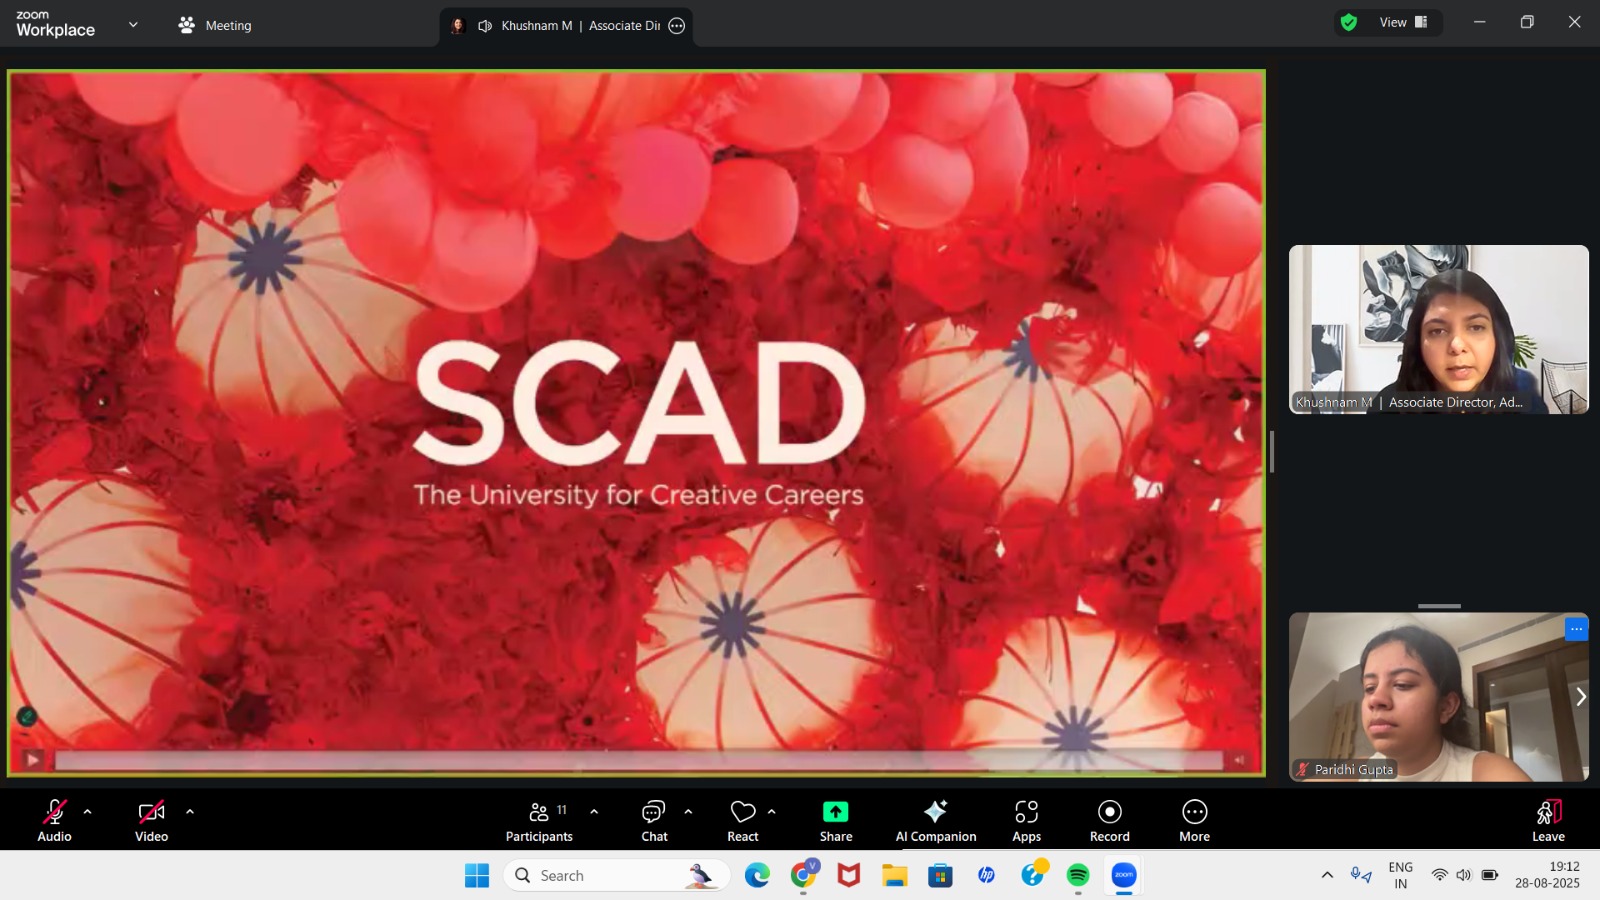The width and height of the screenshot is (1600, 900).
Task: Turn on camera with Video button
Action: [x=151, y=820]
